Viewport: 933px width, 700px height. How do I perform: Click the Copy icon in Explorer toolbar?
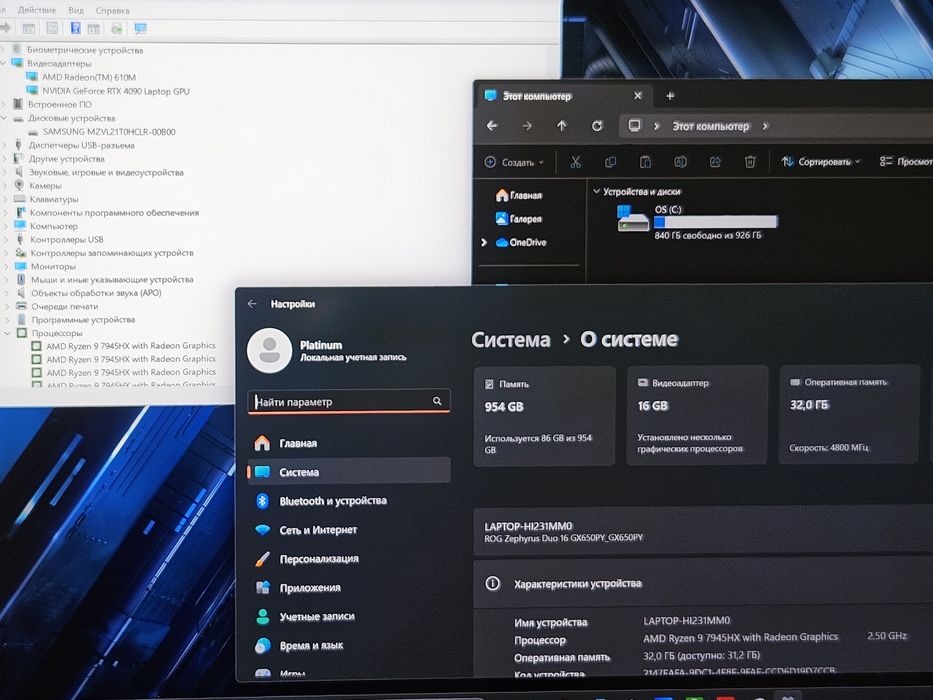tap(610, 162)
